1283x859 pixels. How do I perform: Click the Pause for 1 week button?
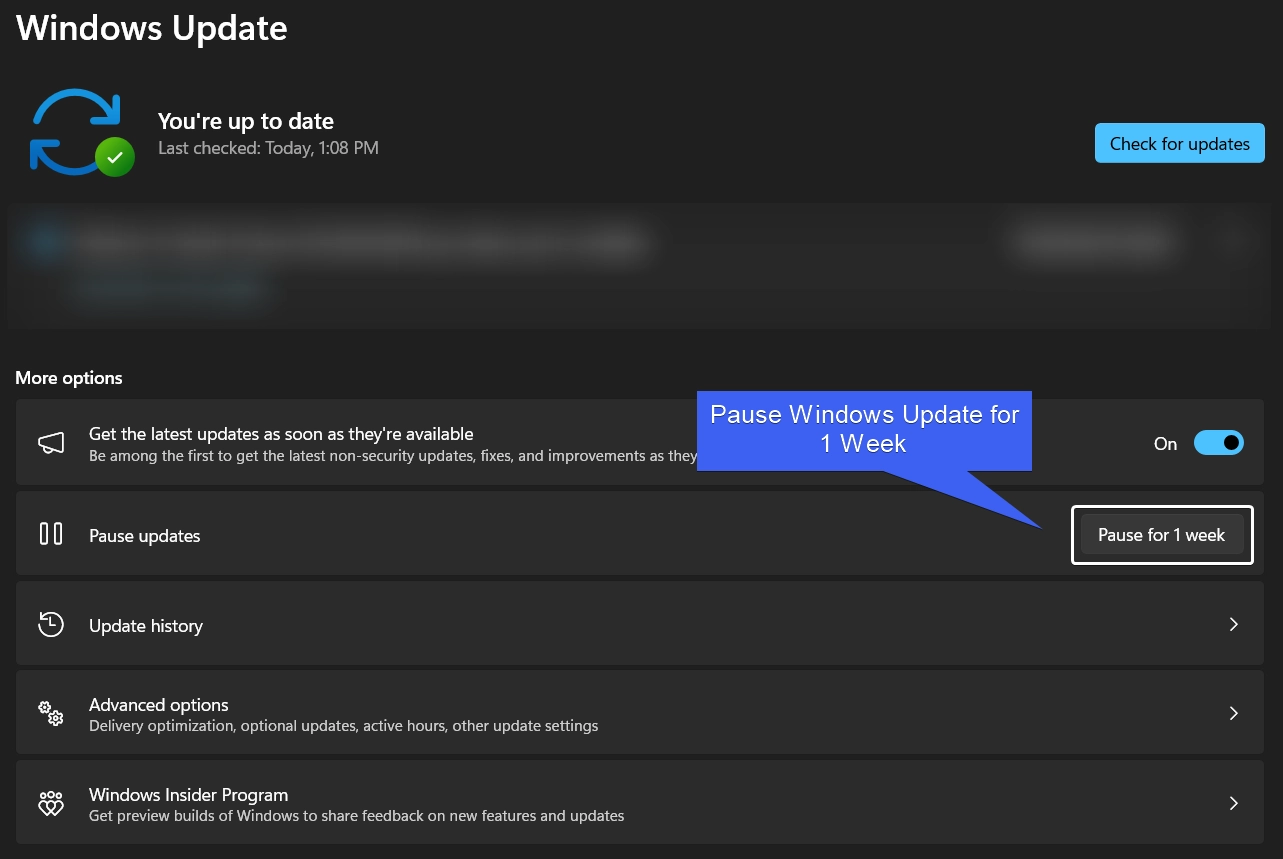(1162, 535)
